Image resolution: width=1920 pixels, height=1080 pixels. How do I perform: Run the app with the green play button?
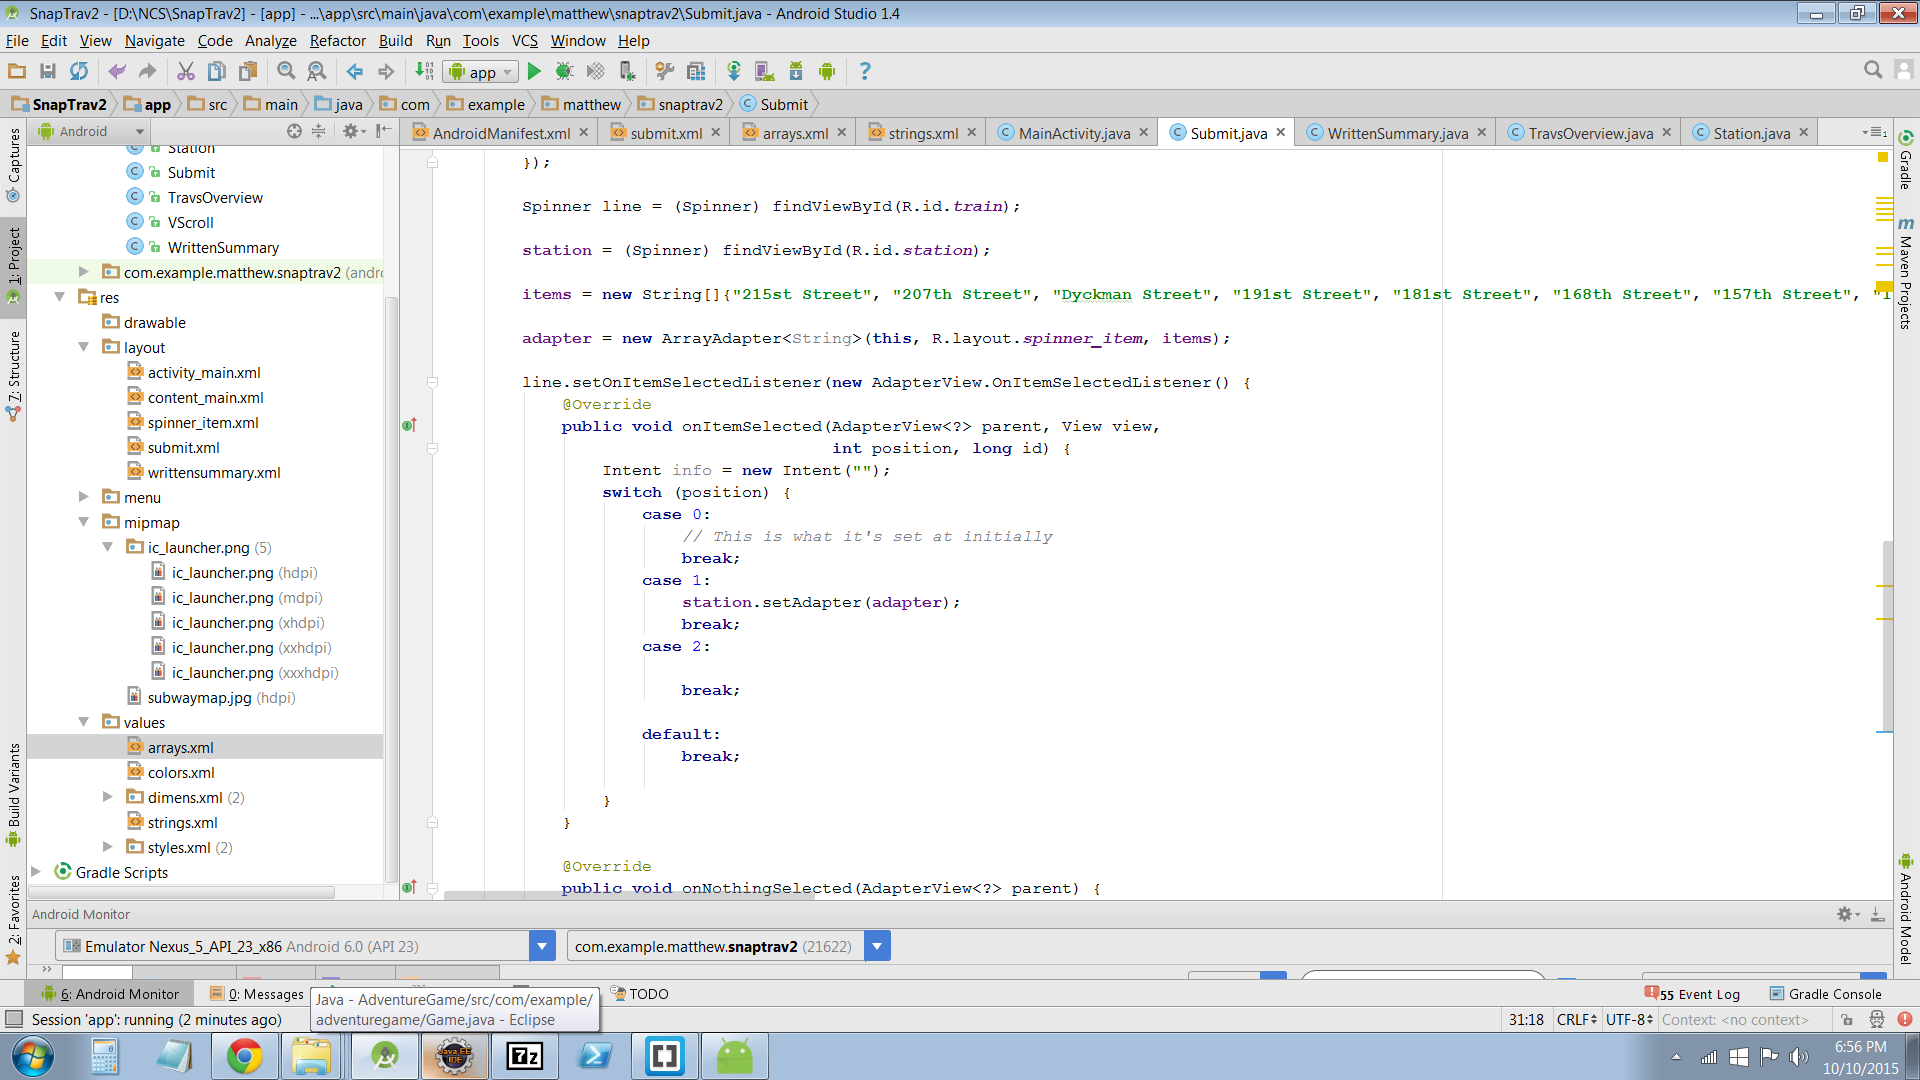(x=534, y=71)
